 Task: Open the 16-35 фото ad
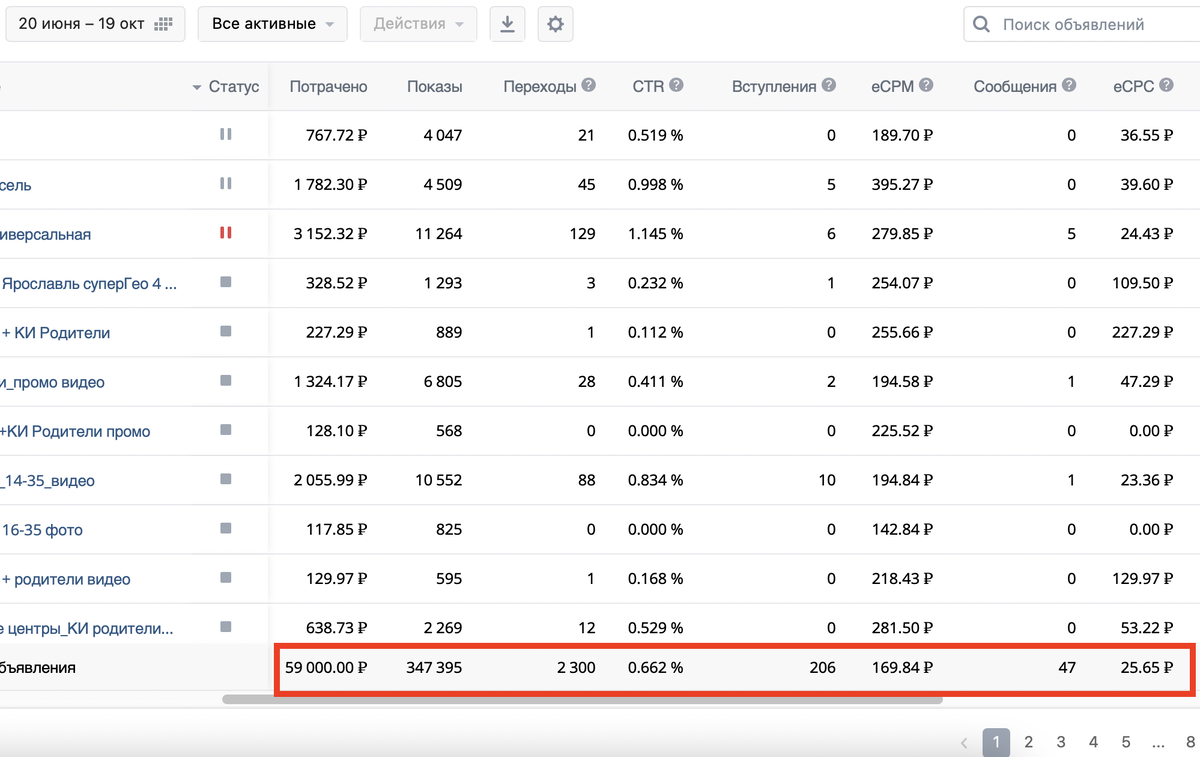click(x=42, y=530)
